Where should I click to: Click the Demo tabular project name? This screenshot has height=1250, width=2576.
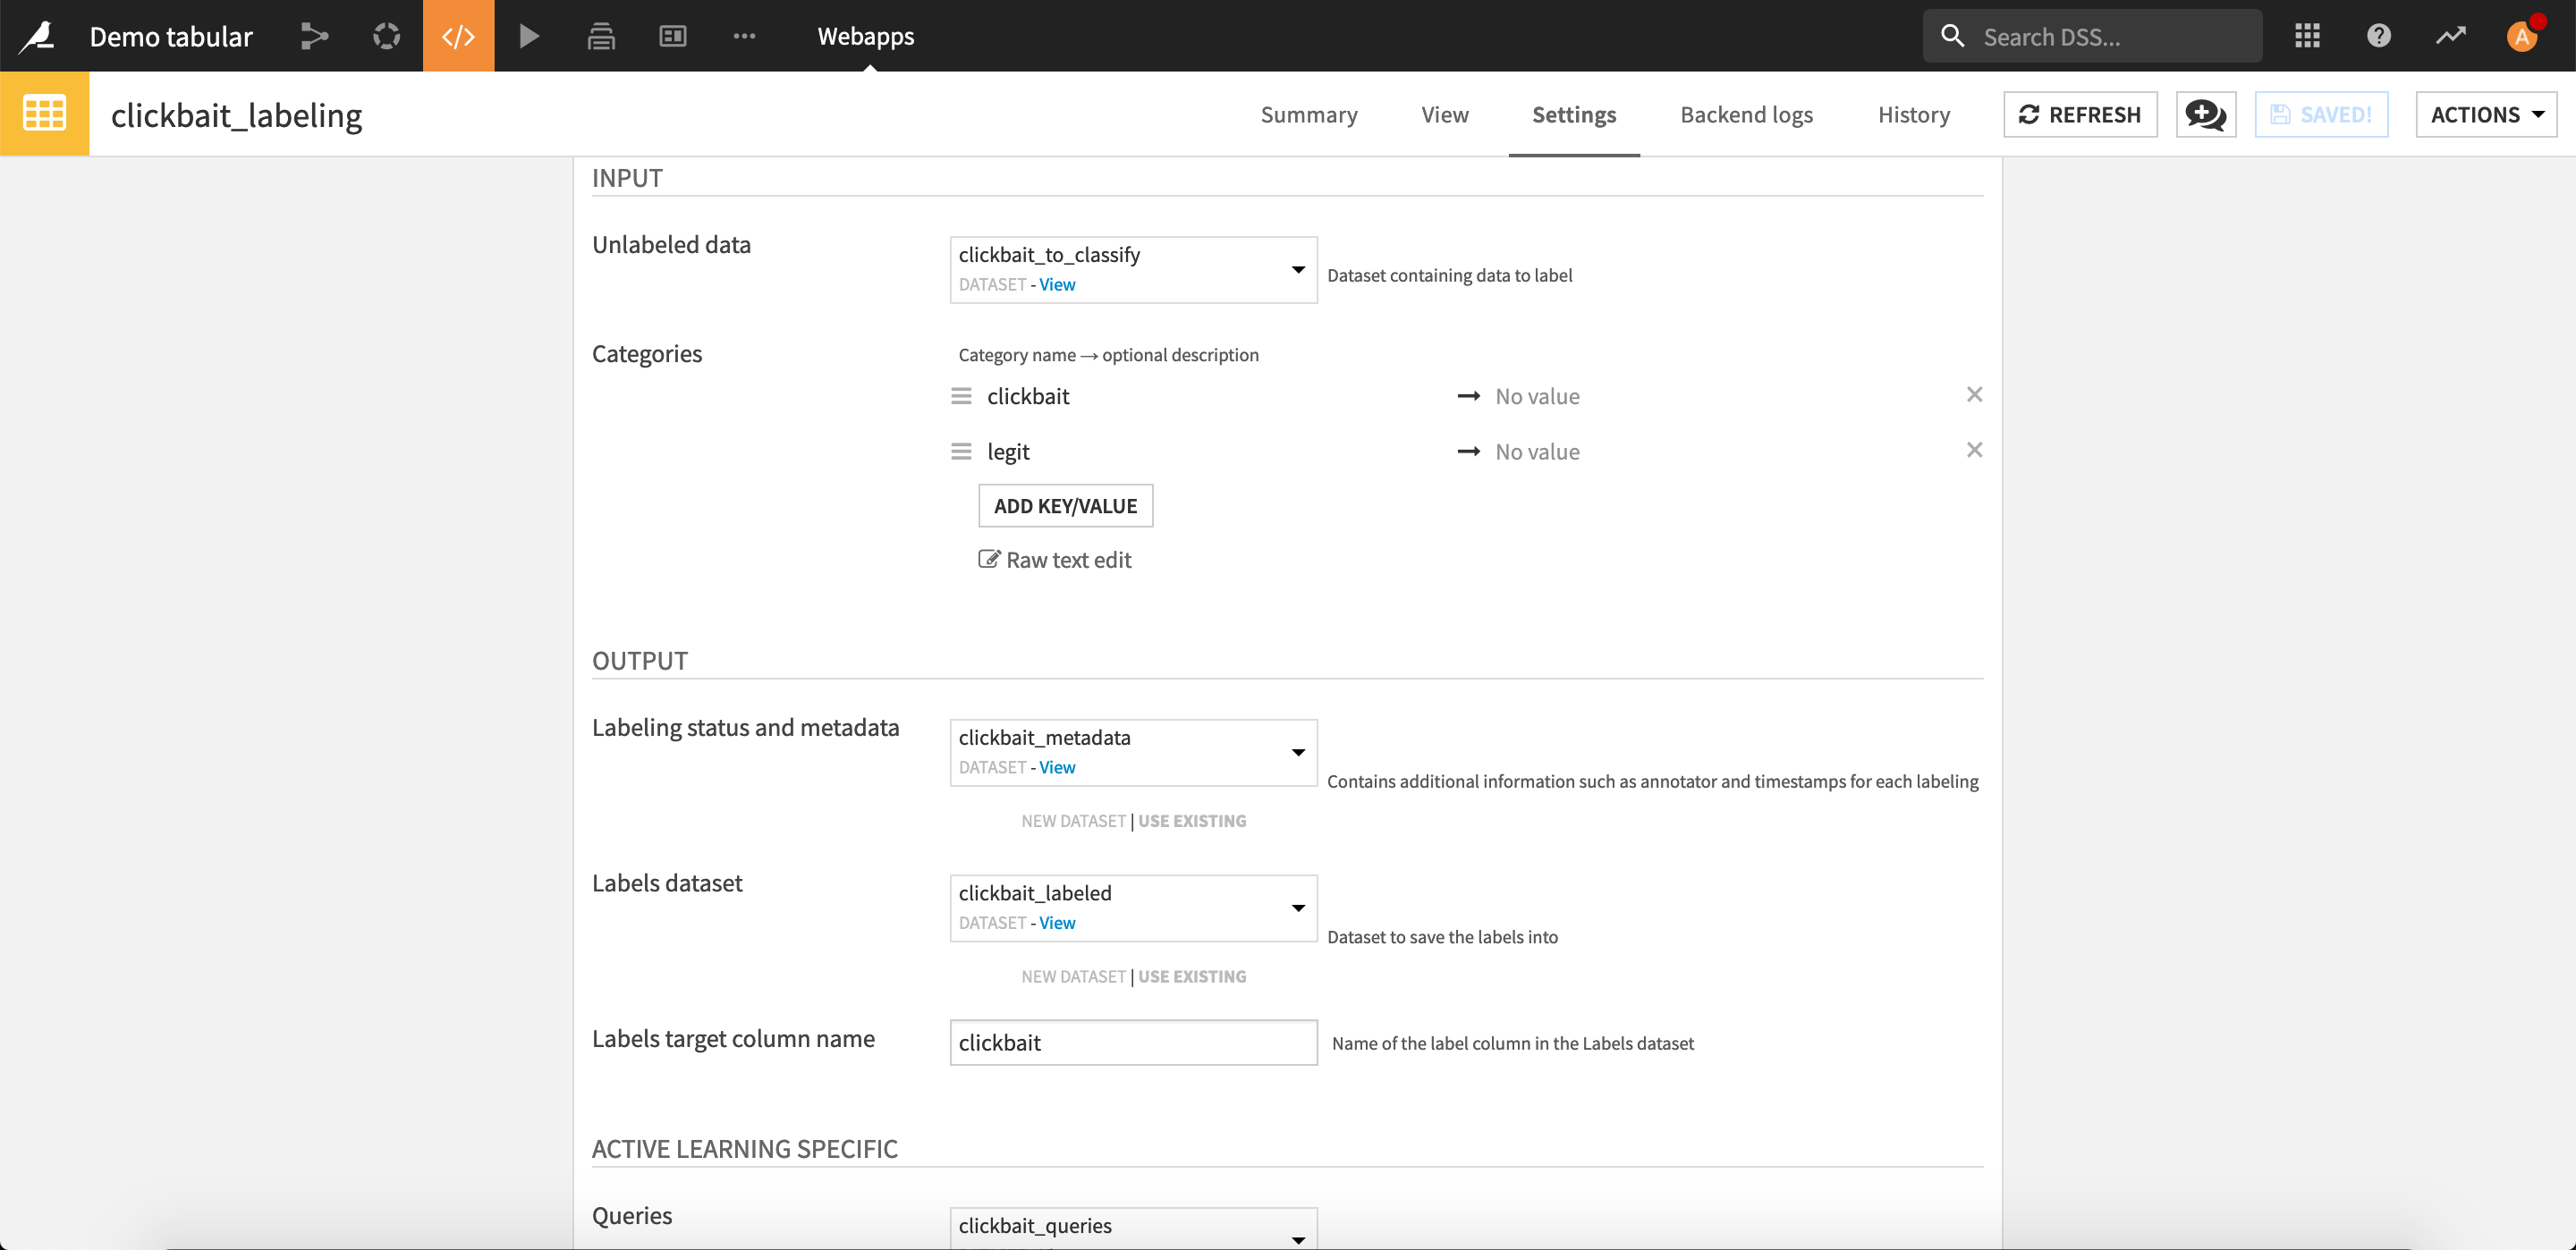coord(171,36)
